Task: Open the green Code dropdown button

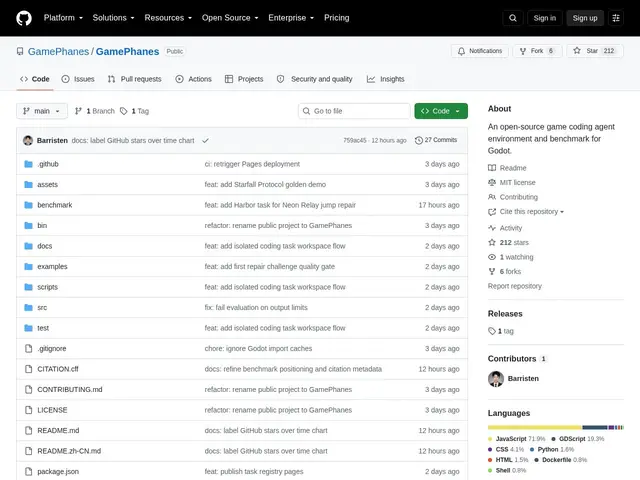Action: coord(441,111)
